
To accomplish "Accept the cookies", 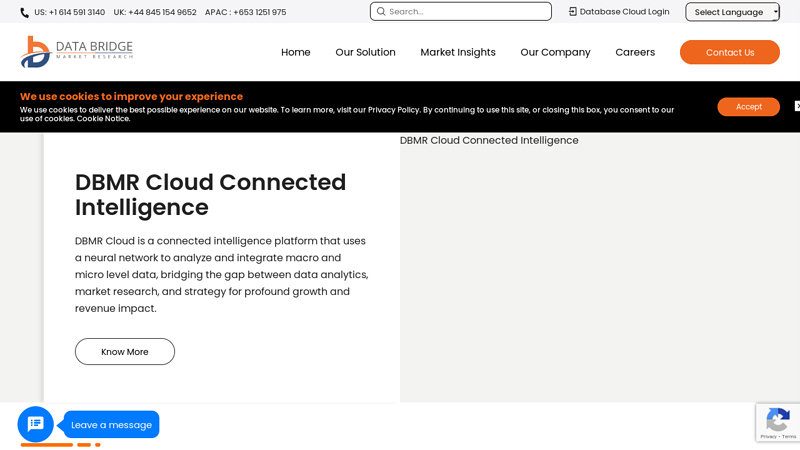I will click(x=748, y=107).
